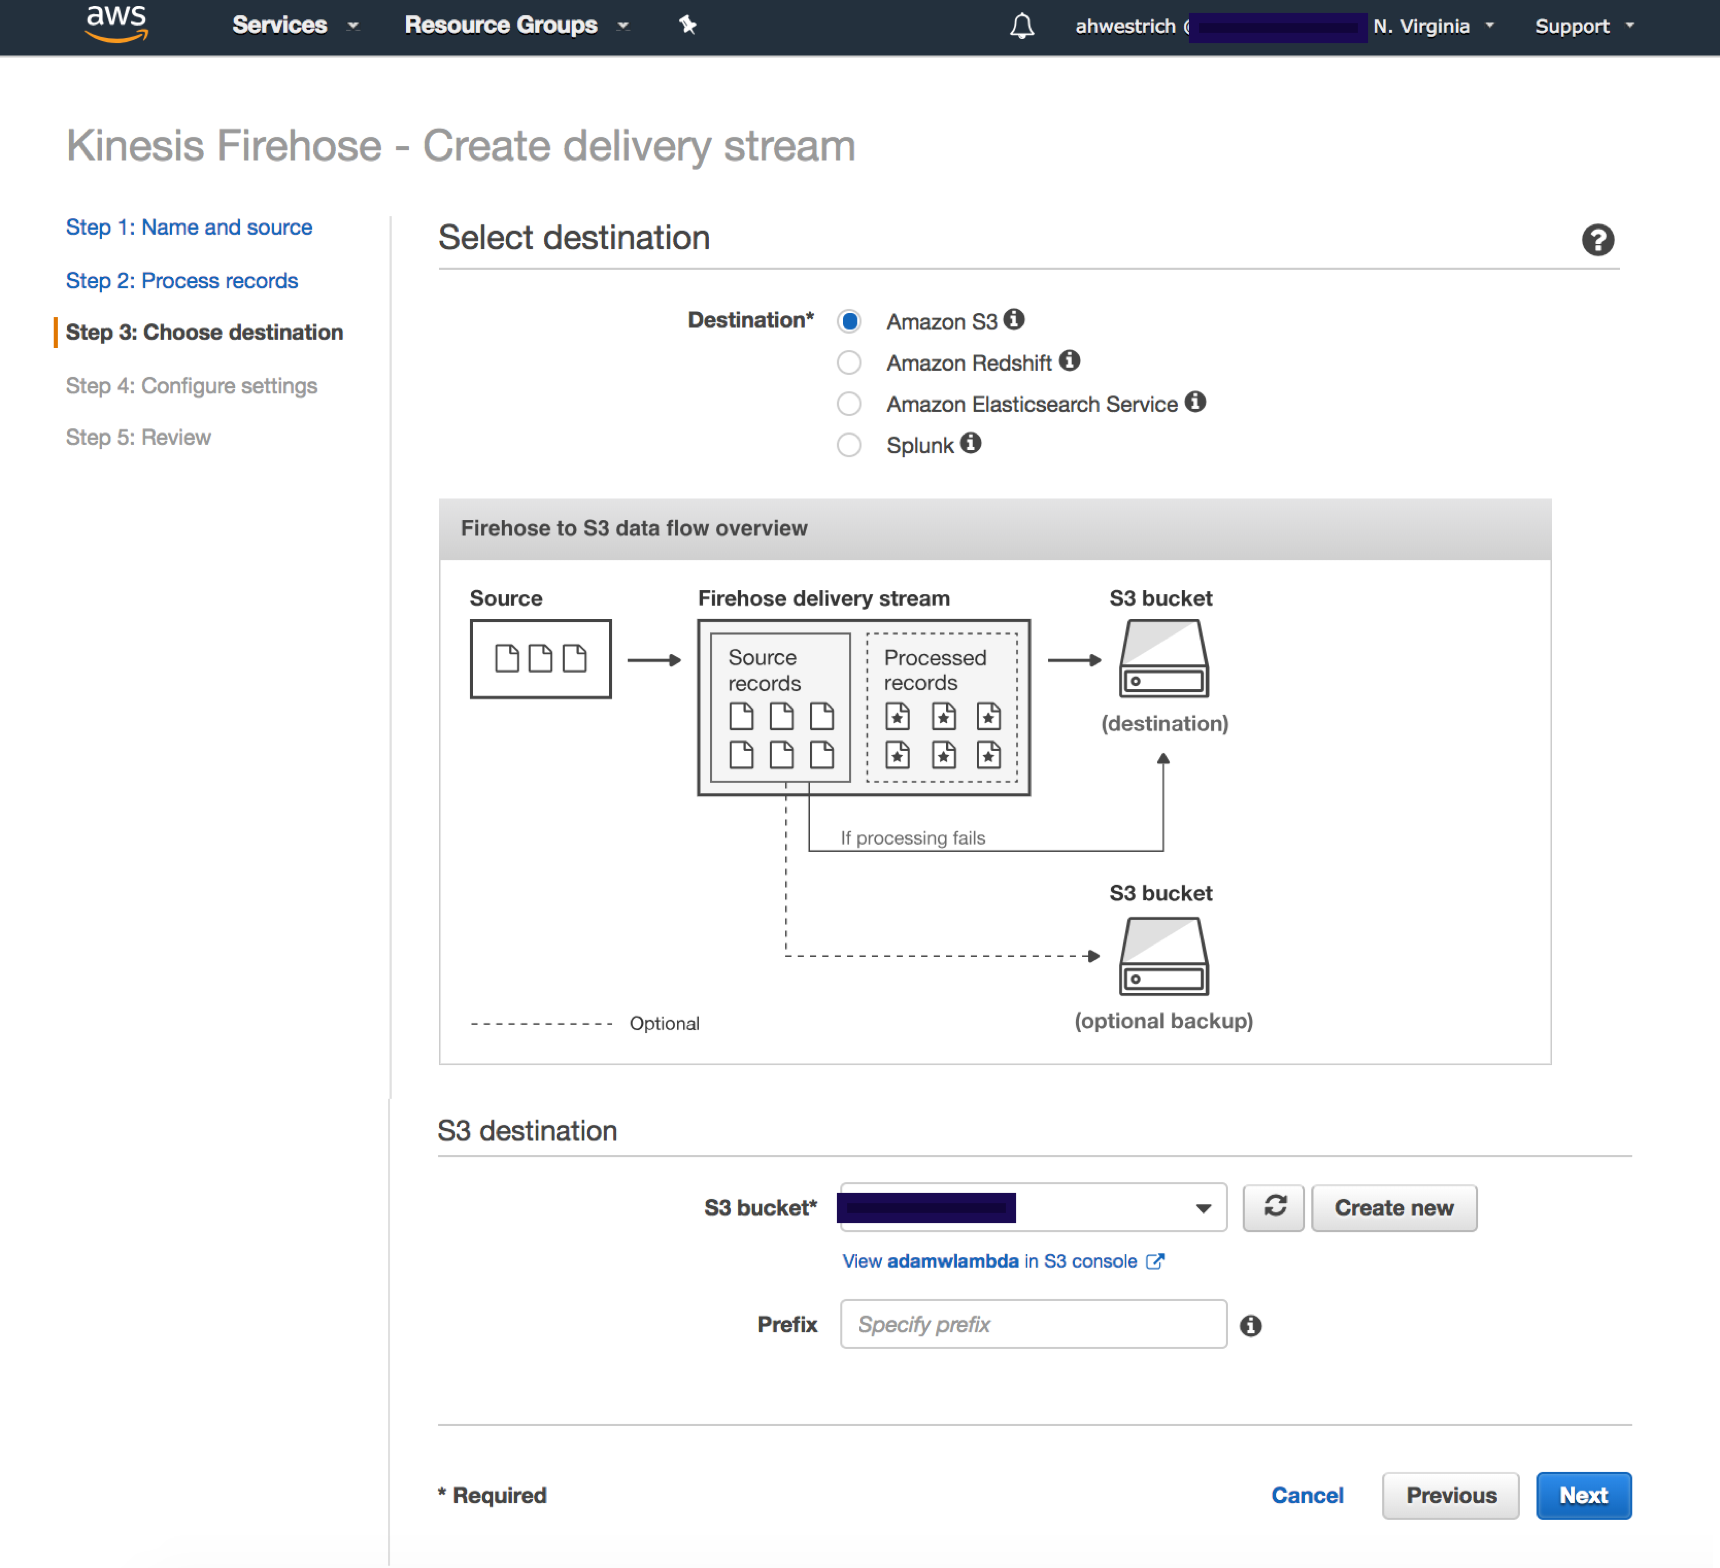Screen dimensions: 1720x1568
Task: Click the info icon next to Amazon Redshift
Action: coord(1070,361)
